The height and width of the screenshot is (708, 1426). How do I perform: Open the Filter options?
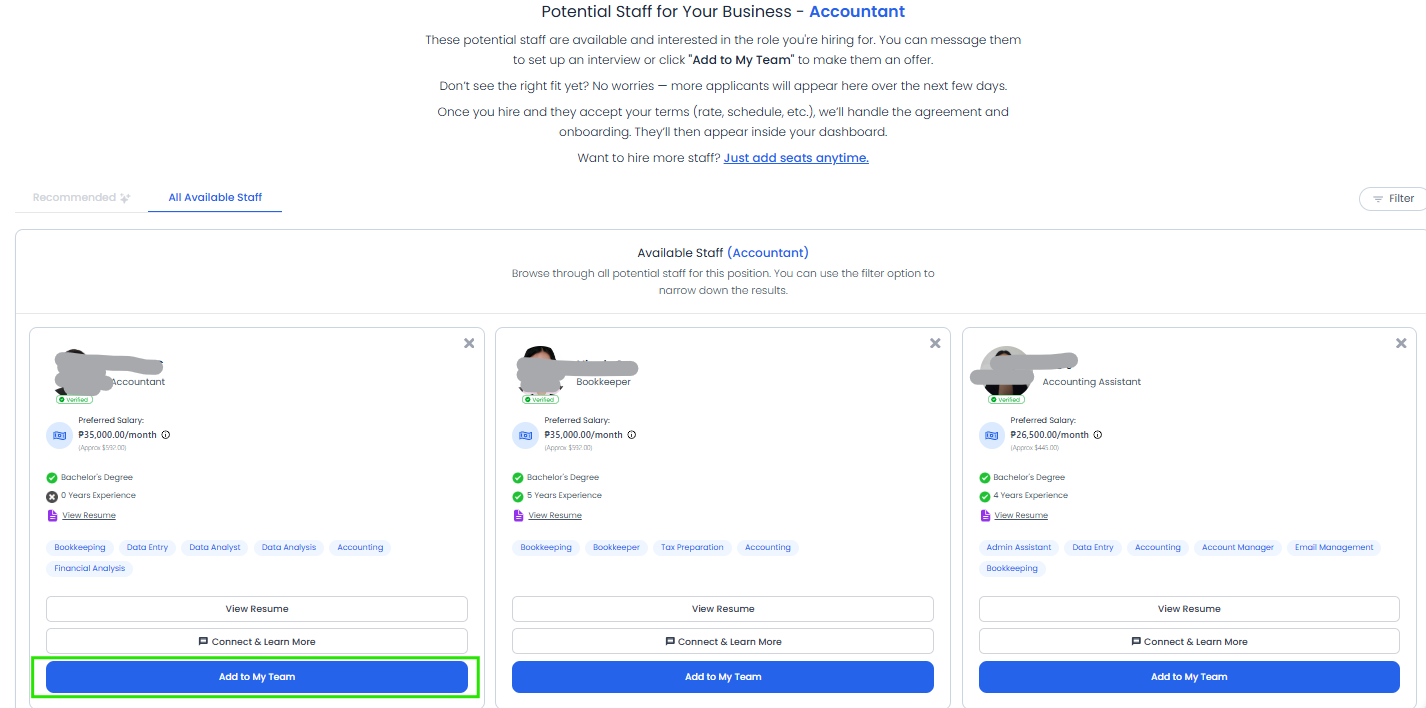1393,198
